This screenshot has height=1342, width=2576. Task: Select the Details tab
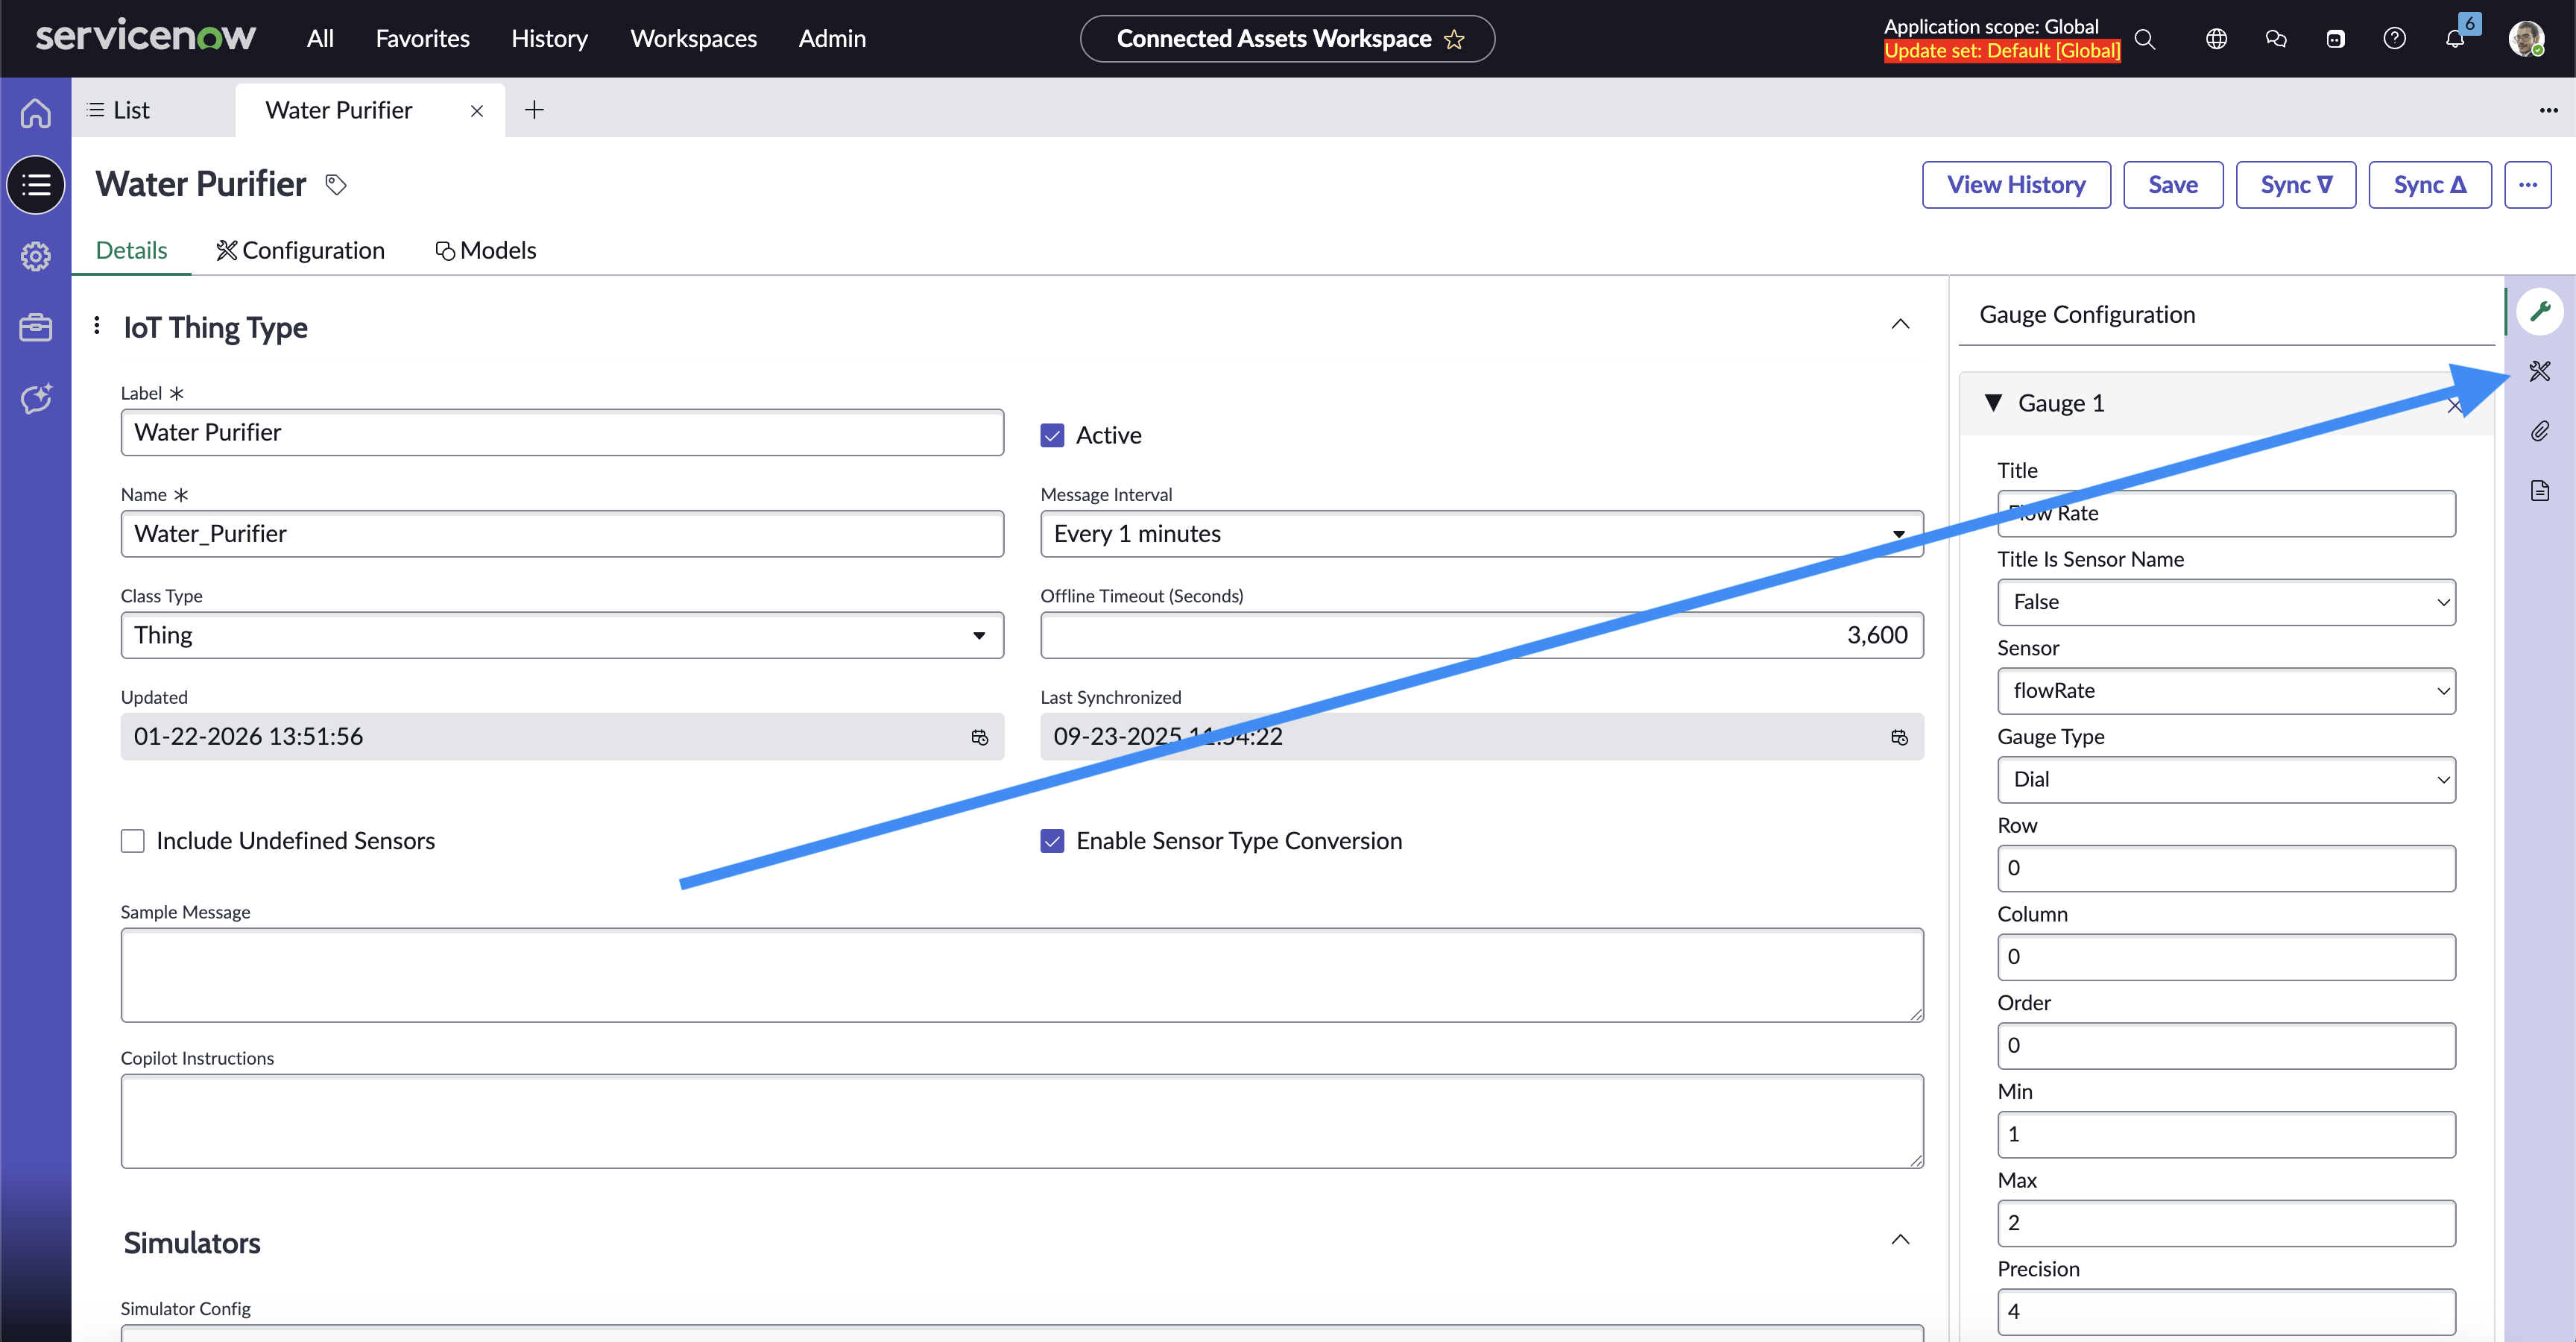(x=131, y=250)
